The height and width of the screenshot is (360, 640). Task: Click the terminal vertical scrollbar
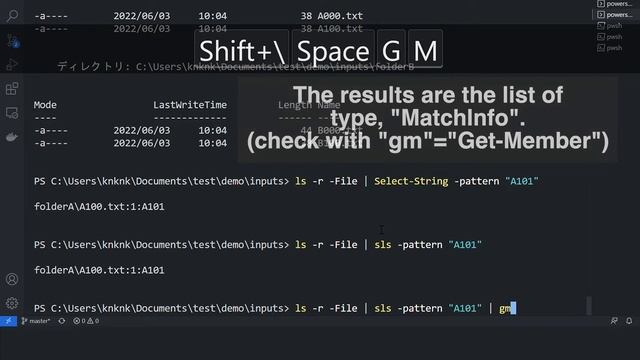pos(589,305)
